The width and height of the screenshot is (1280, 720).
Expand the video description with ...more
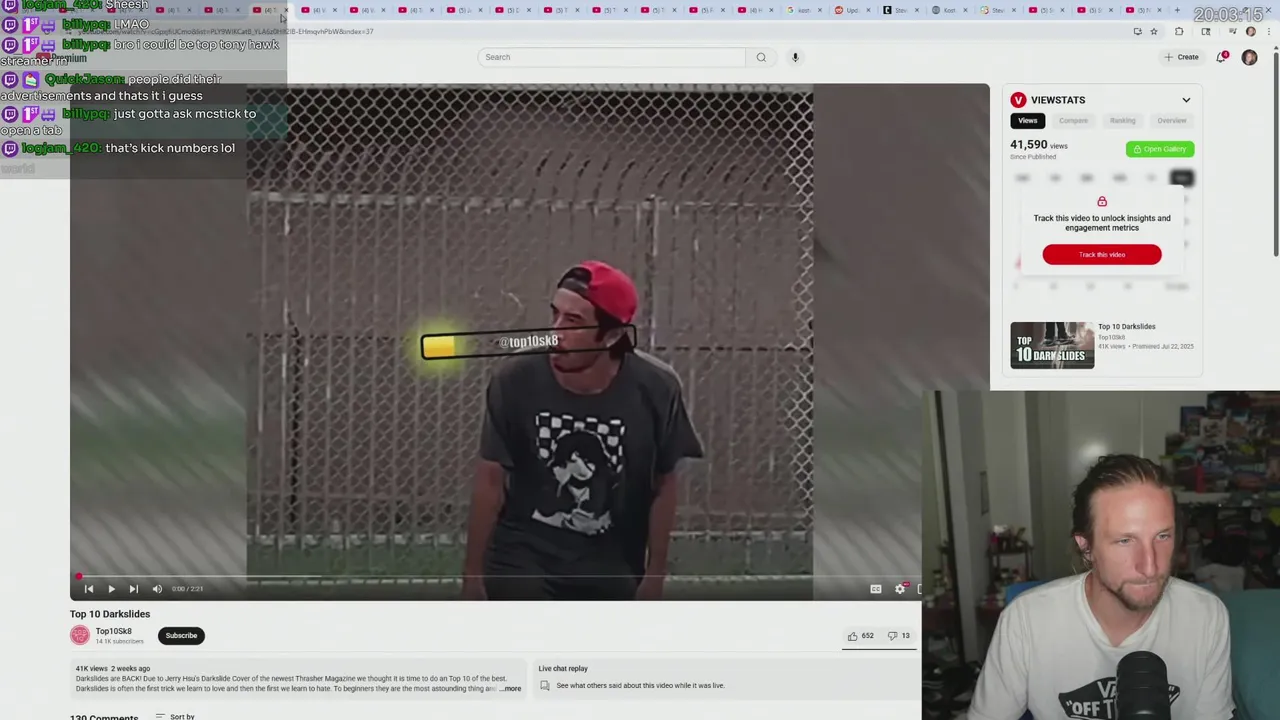tap(510, 689)
